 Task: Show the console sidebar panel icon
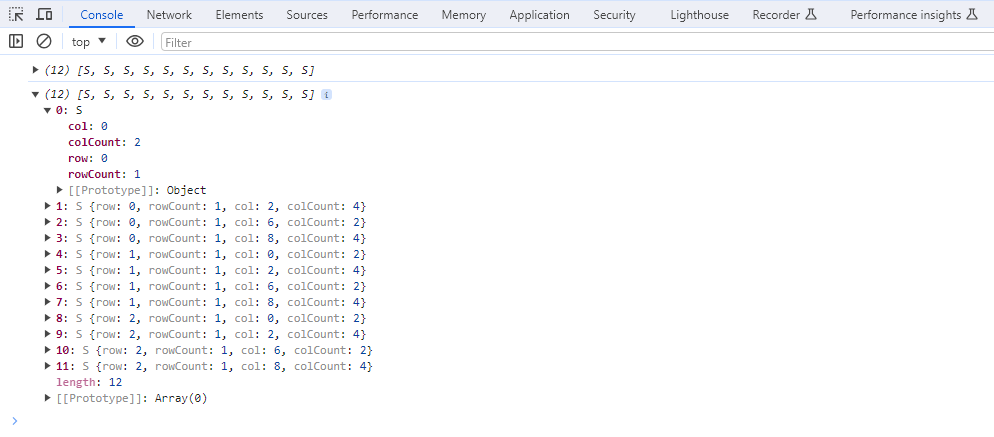click(x=16, y=42)
